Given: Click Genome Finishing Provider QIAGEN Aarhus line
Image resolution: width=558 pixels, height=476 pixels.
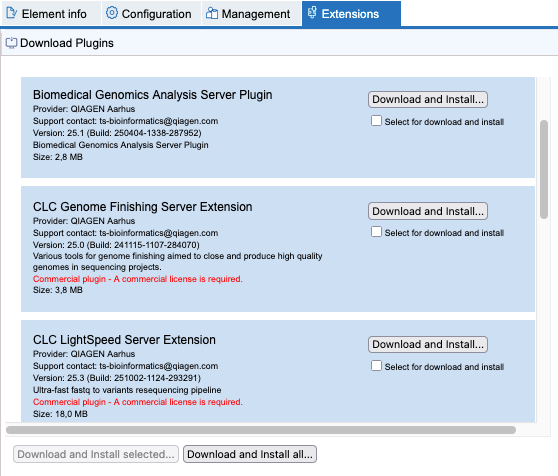Looking at the screenshot, I should pyautogui.click(x=84, y=221).
